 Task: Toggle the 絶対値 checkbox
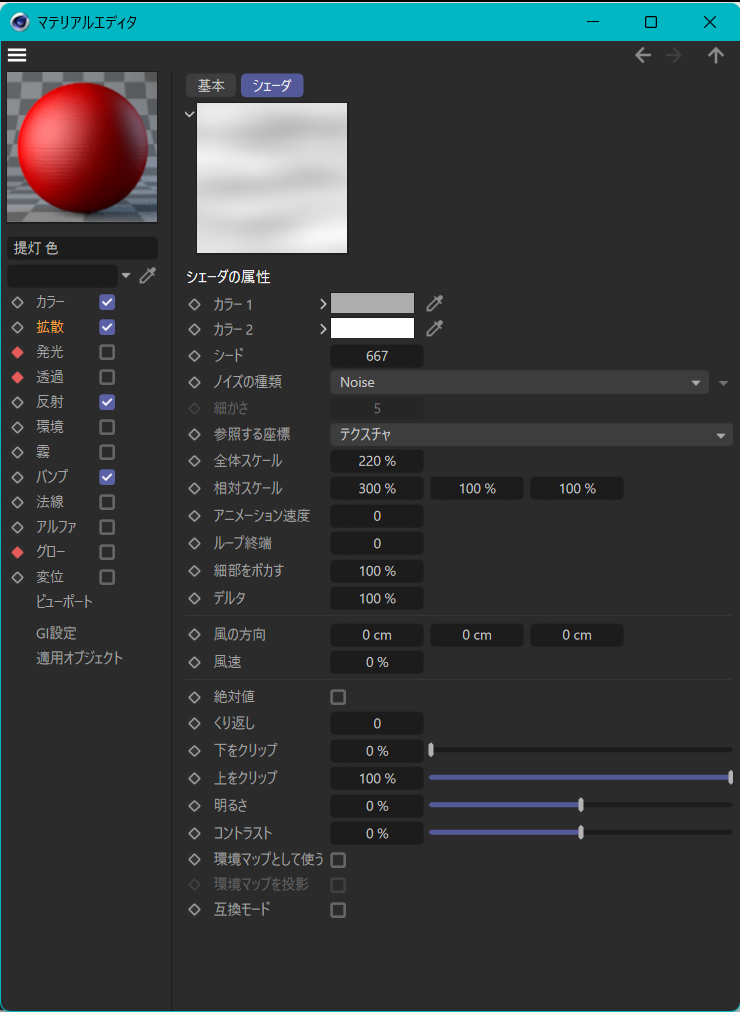pyautogui.click(x=338, y=697)
